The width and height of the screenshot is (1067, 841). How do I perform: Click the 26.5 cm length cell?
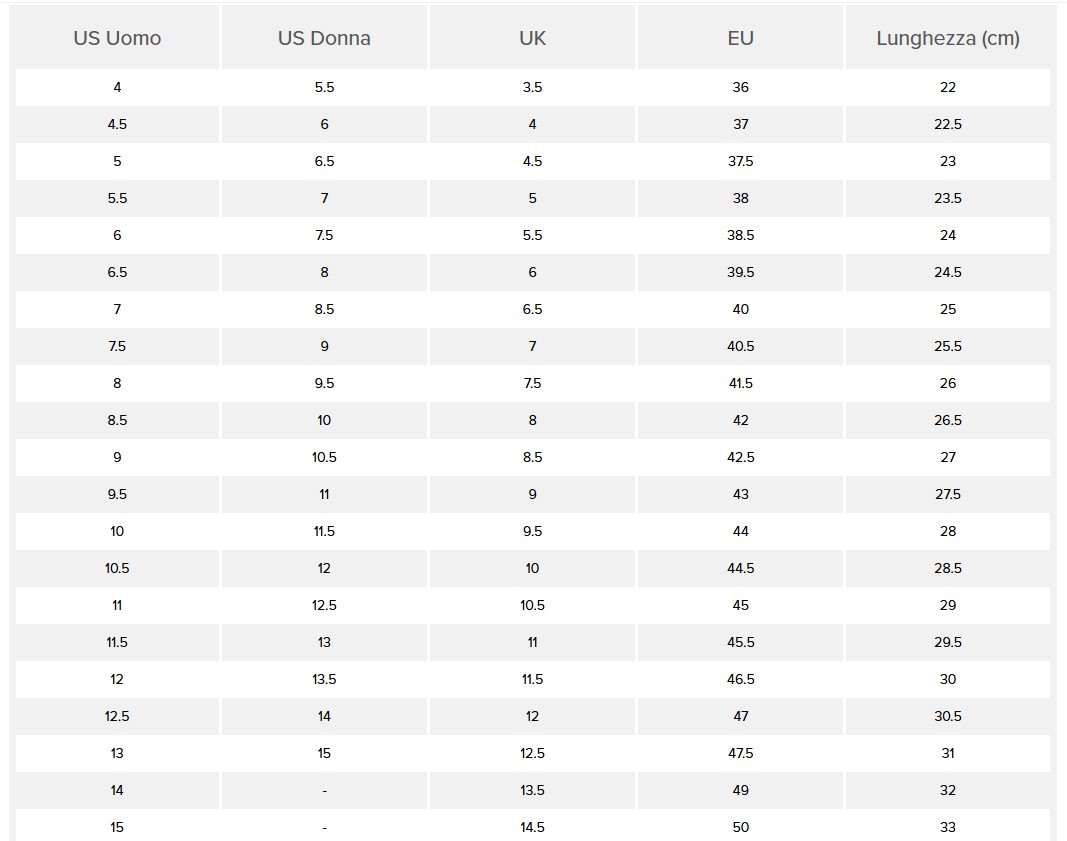tap(947, 420)
